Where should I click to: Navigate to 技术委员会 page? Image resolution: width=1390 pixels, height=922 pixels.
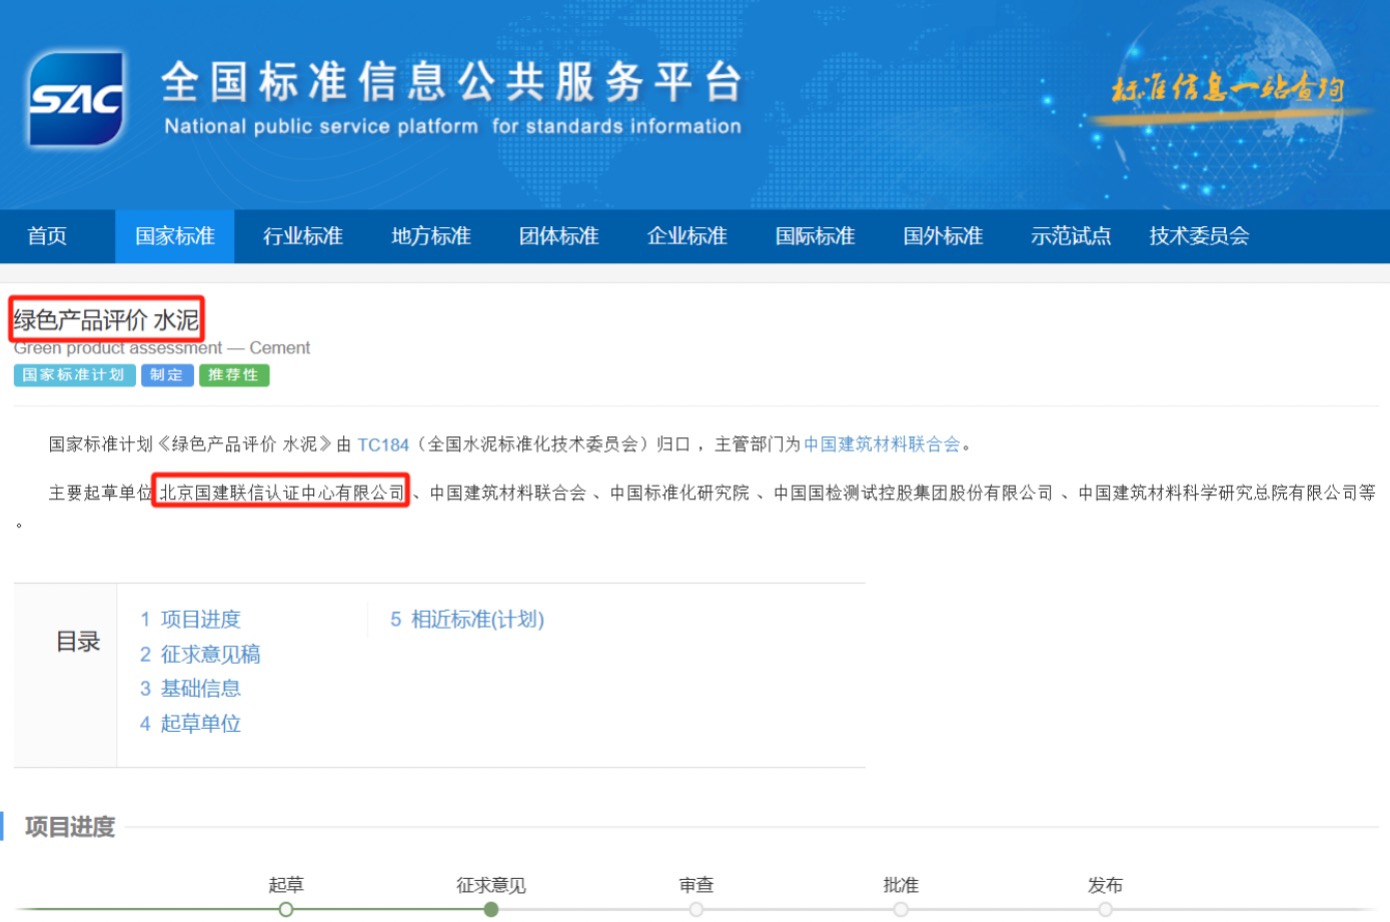(x=1198, y=236)
